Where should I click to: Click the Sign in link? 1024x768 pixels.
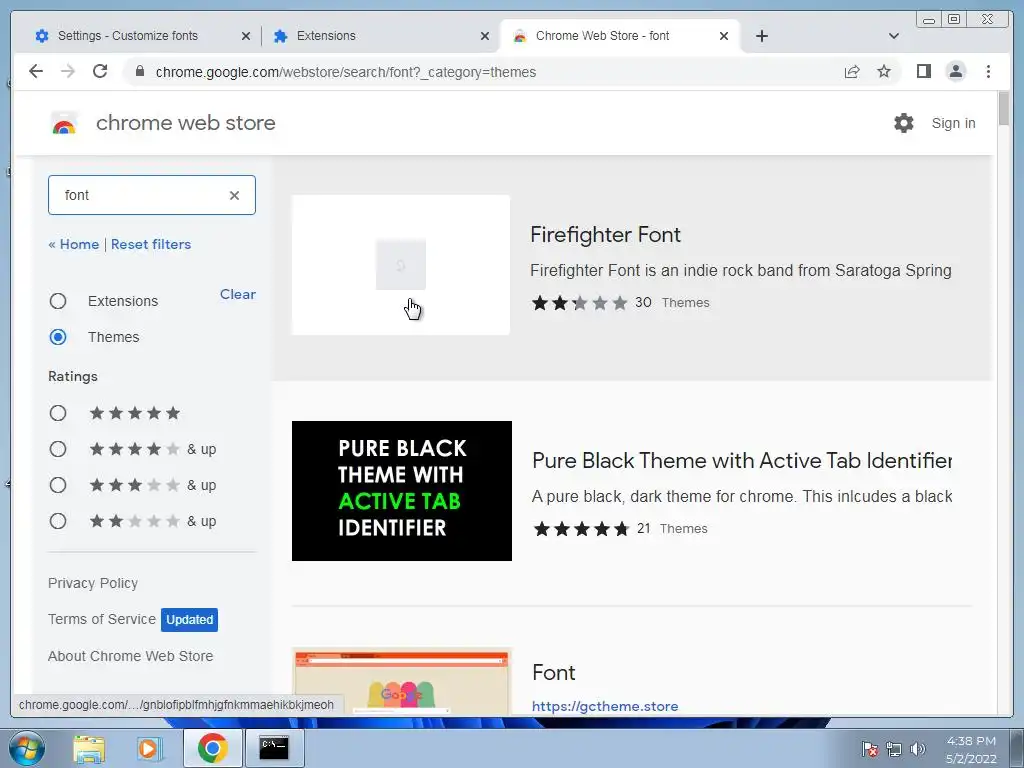[953, 123]
